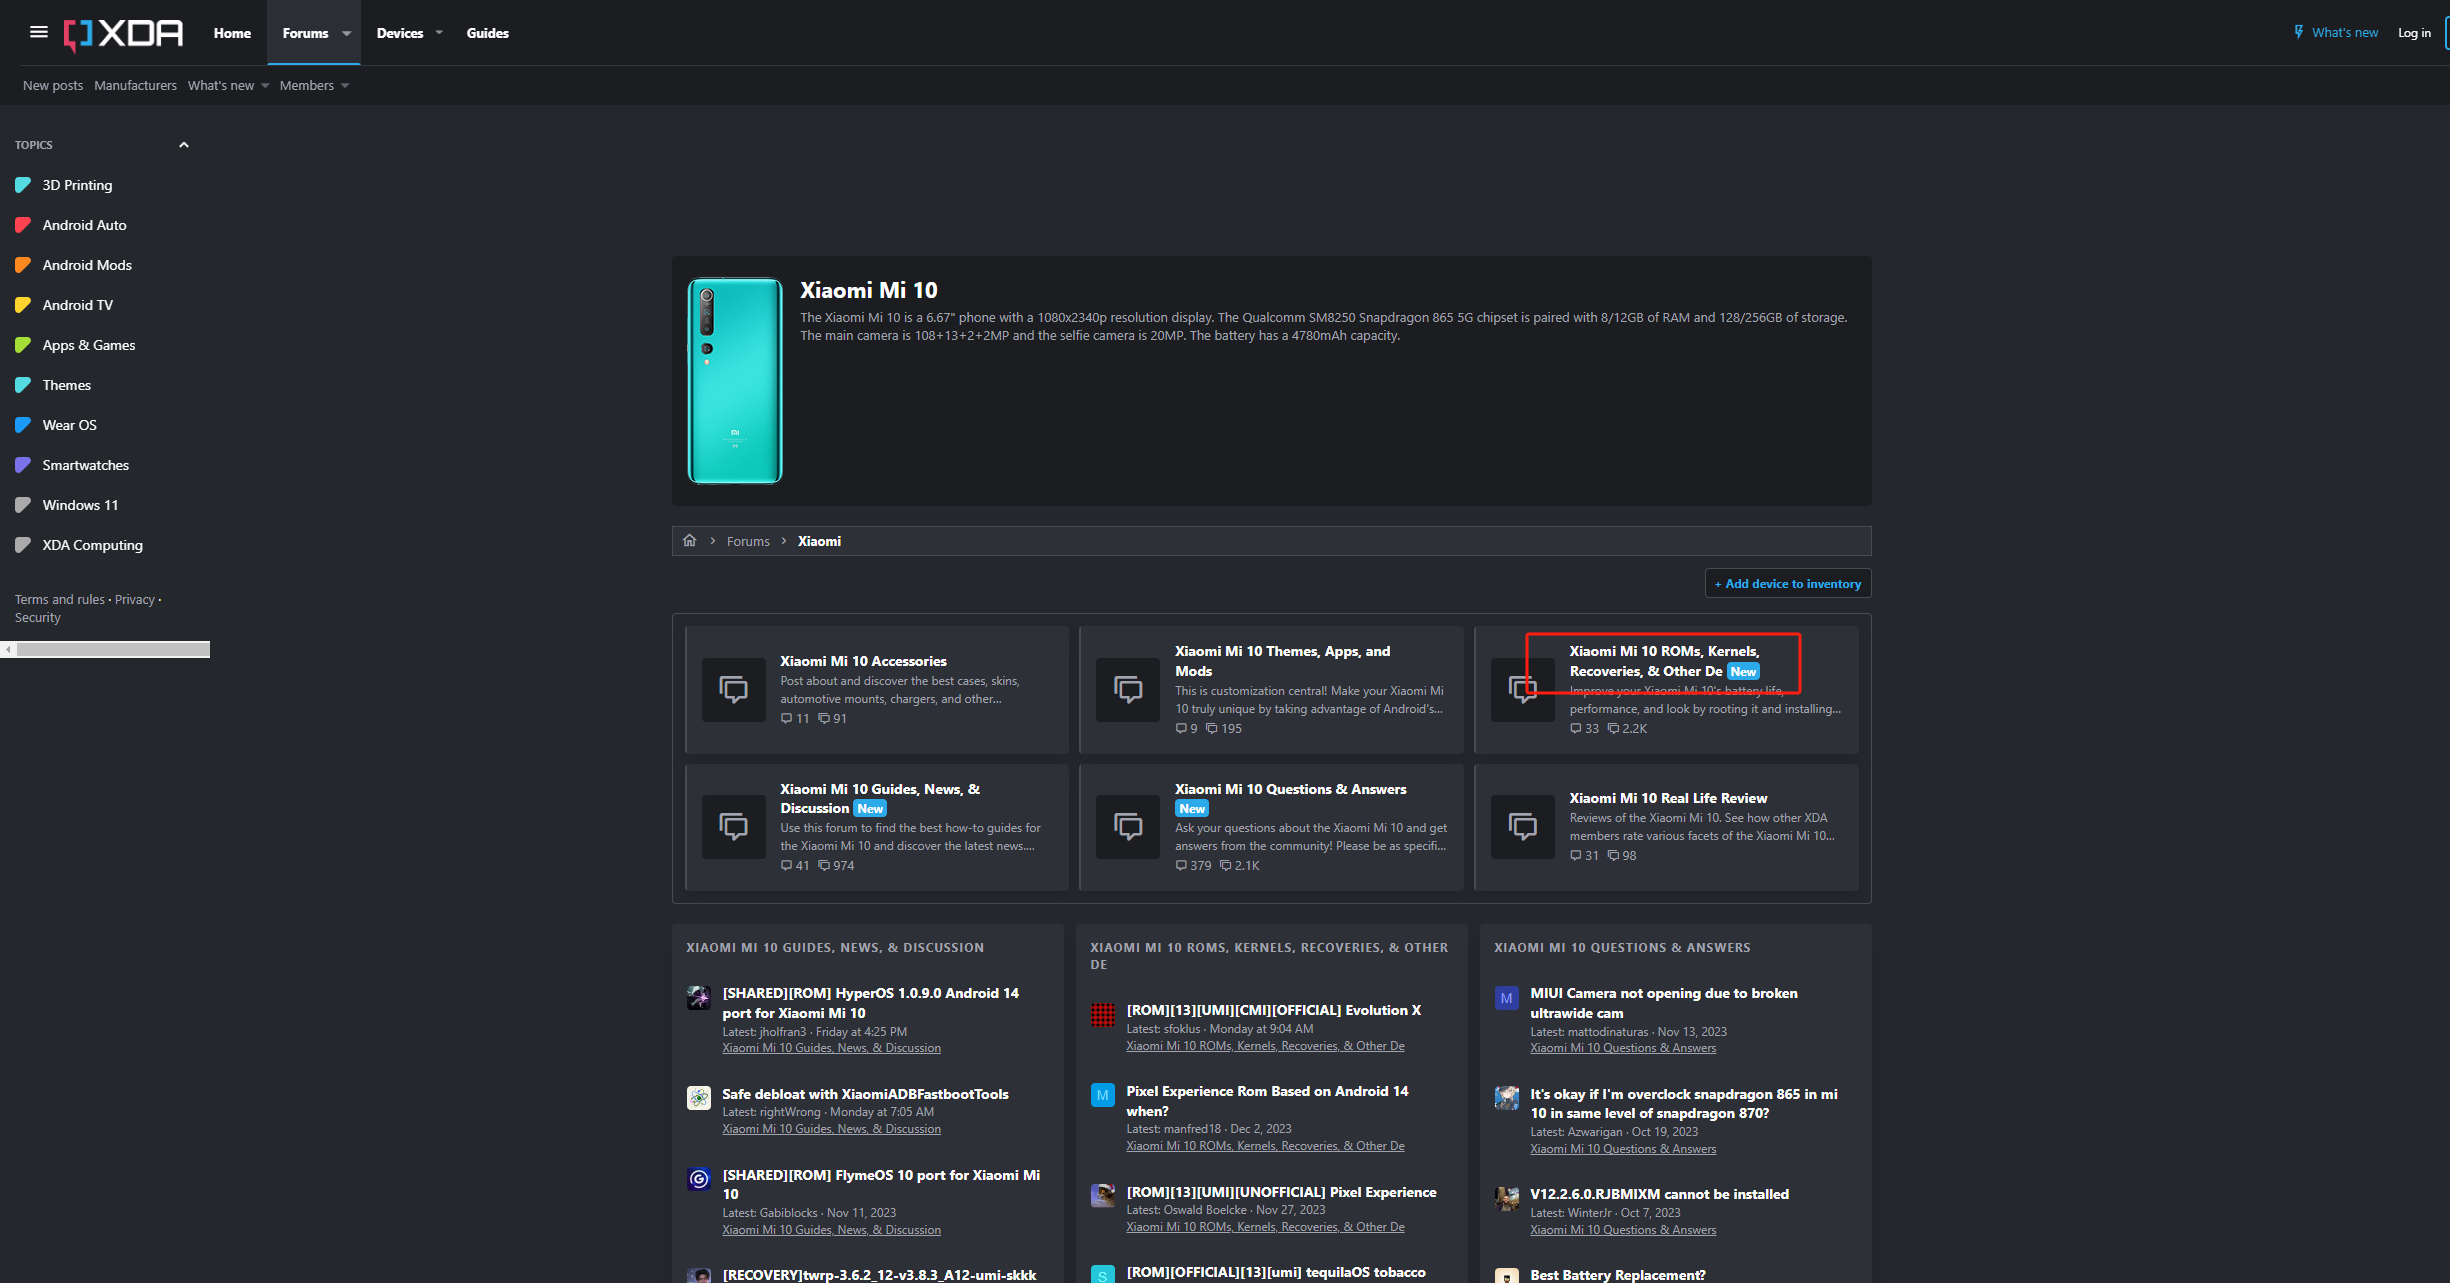
Task: Click the FlymeOS thread author avatar
Action: [x=699, y=1179]
